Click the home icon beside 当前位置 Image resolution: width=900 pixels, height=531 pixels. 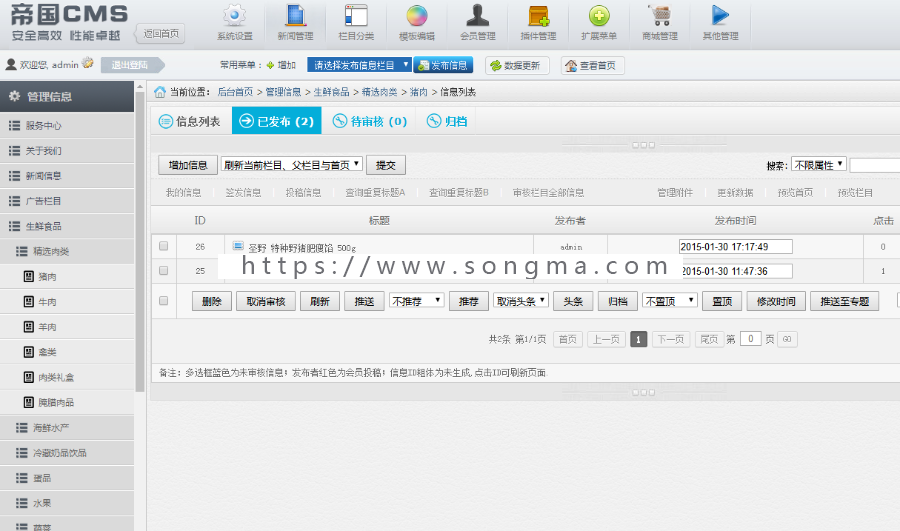tap(160, 92)
